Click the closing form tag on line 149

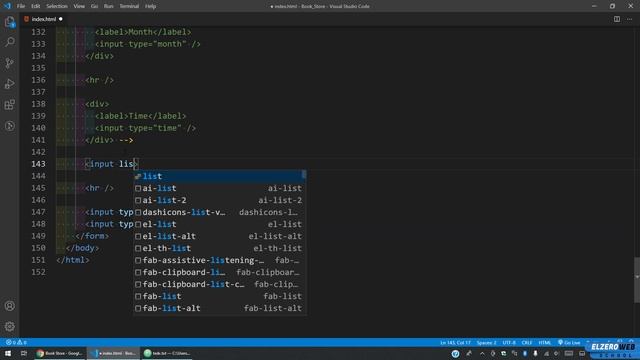pos(92,236)
